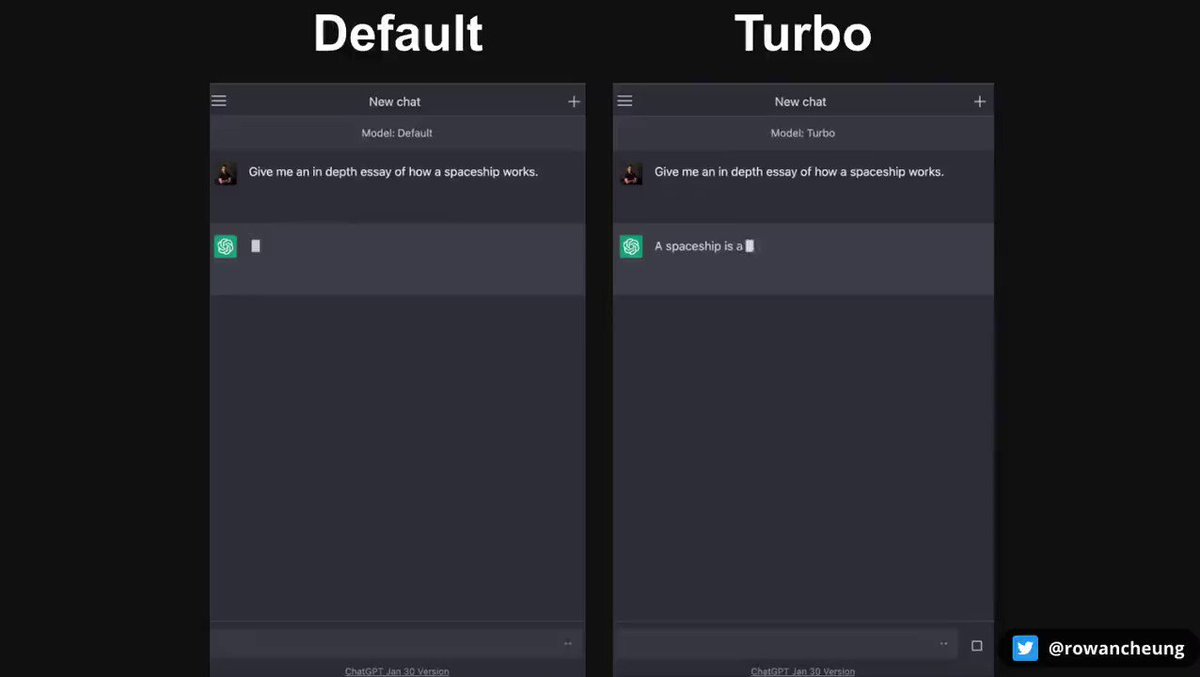
Task: Open the ChatGPT Jan 30 Version link under Turbo
Action: 803,671
